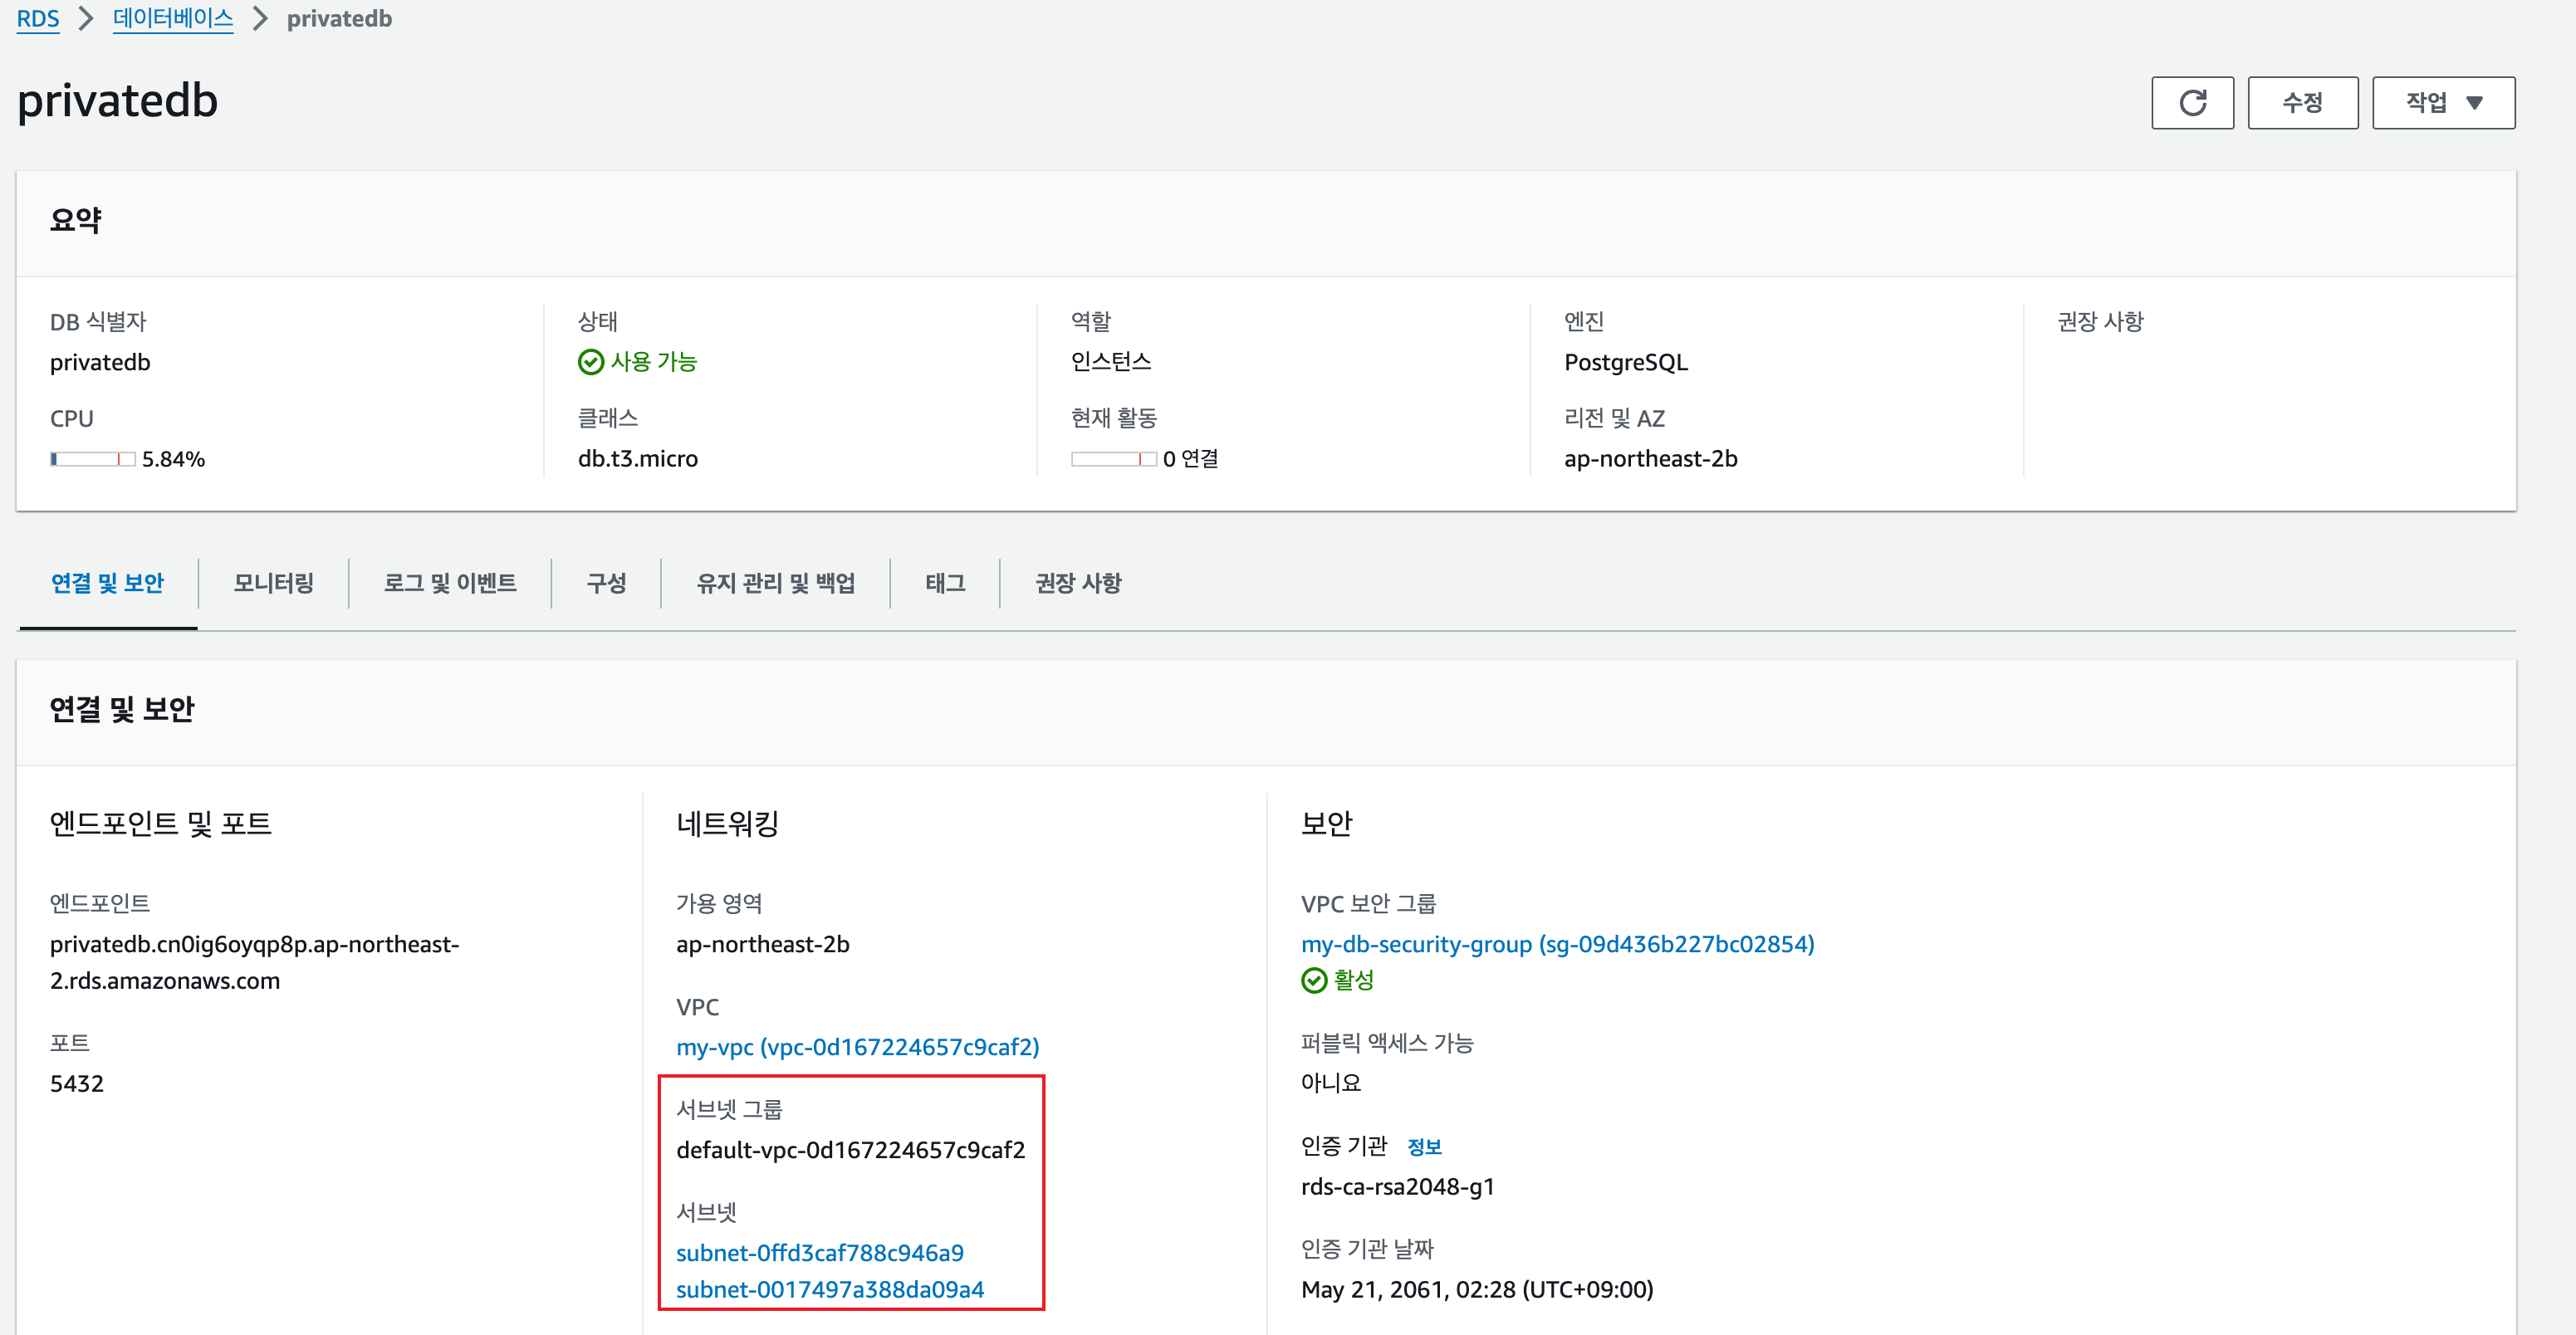
Task: Open the 유지 관리 및 백업 tab
Action: pos(775,583)
